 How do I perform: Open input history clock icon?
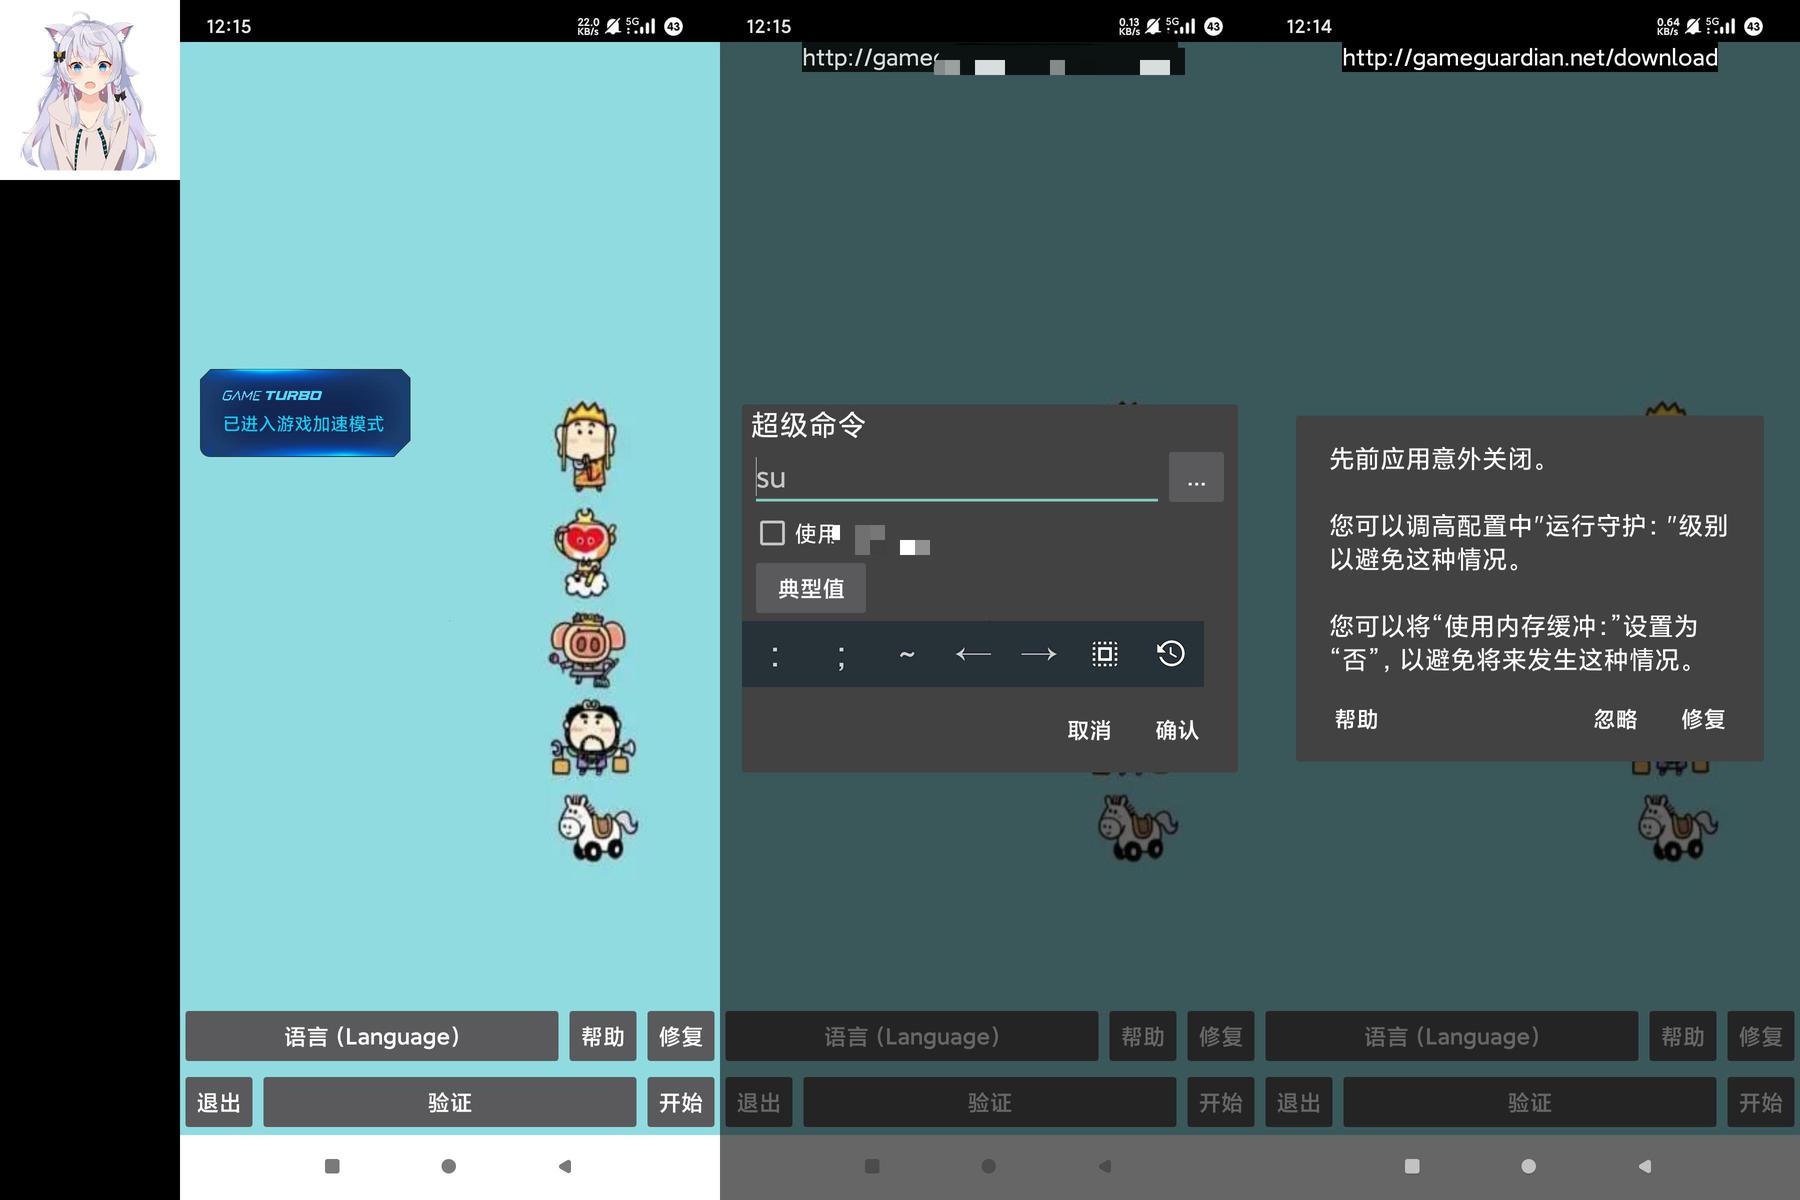pos(1171,654)
